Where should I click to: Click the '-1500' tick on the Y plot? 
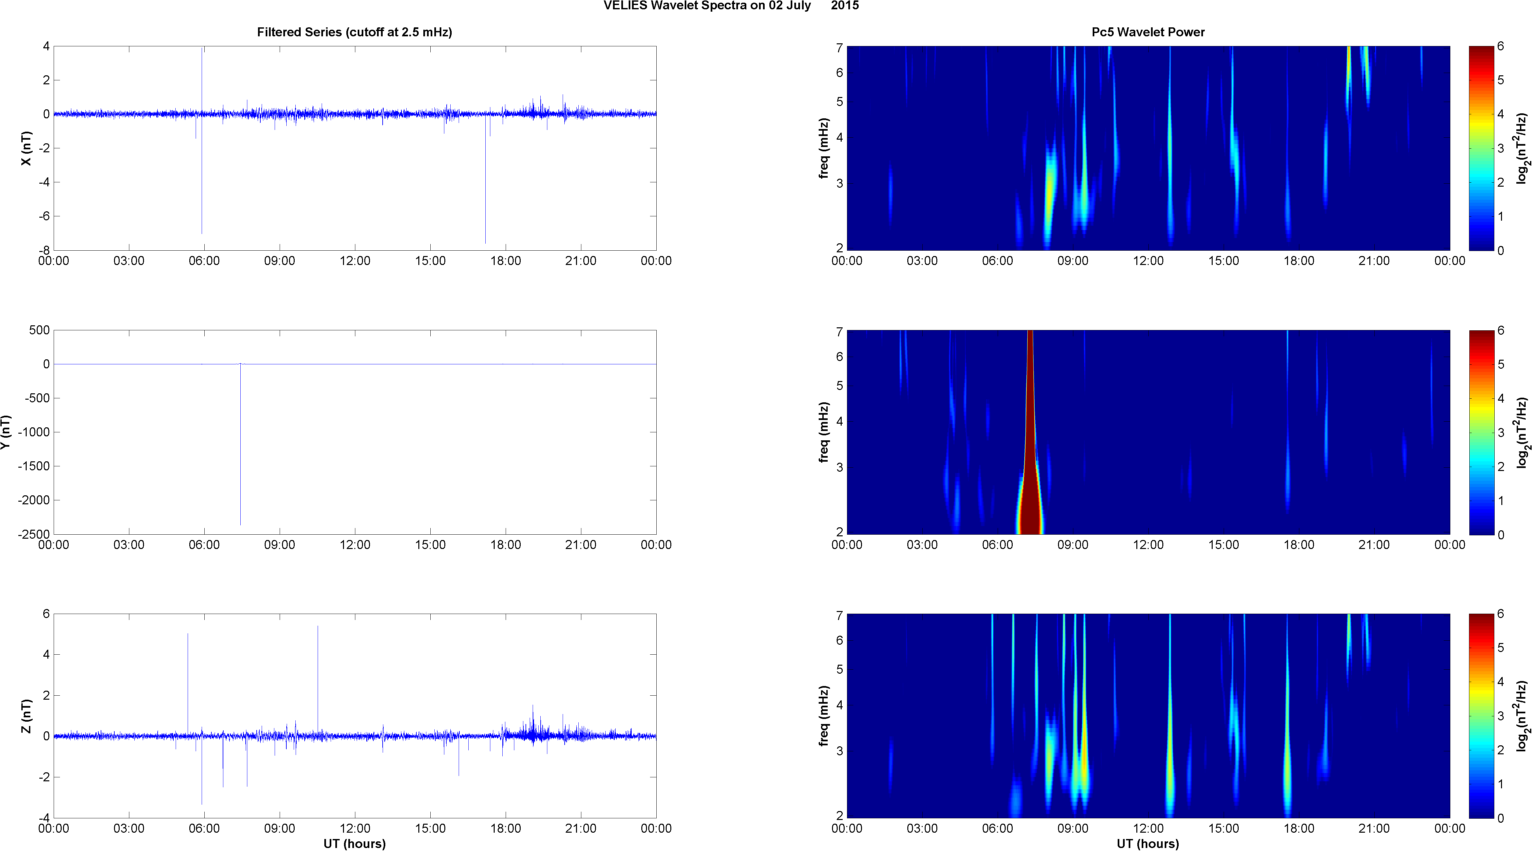tap(33, 466)
